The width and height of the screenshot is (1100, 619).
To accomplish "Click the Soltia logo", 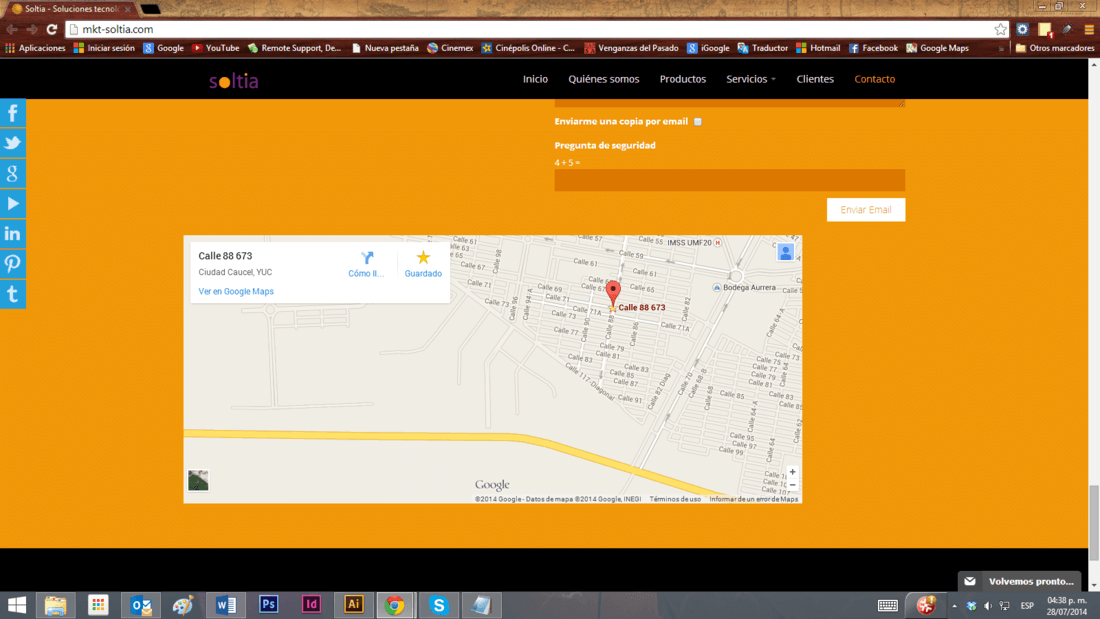I will [x=234, y=81].
